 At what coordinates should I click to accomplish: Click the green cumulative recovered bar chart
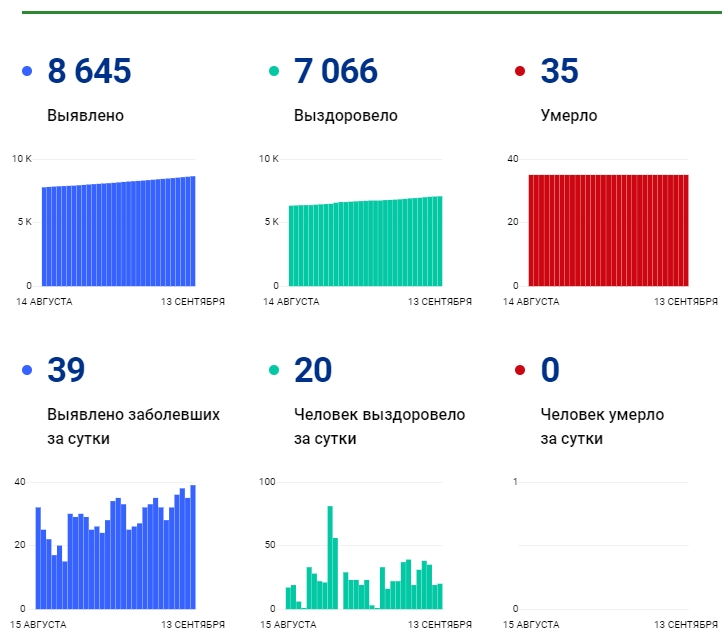pos(365,241)
